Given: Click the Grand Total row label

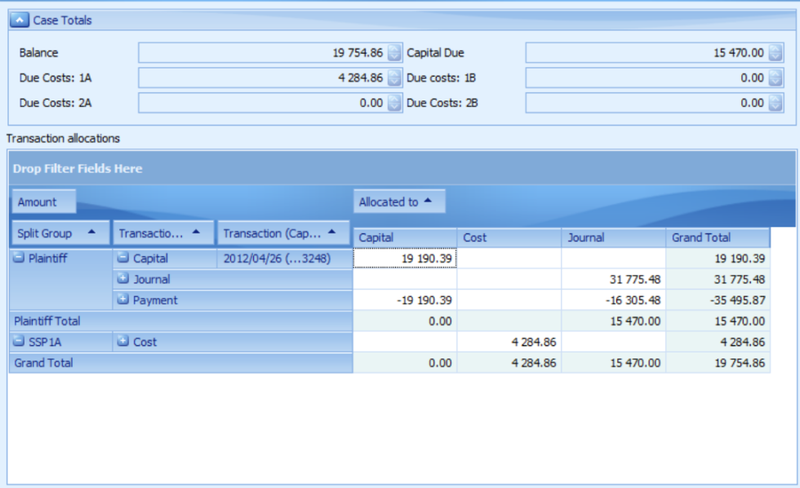Looking at the screenshot, I should tap(181, 363).
